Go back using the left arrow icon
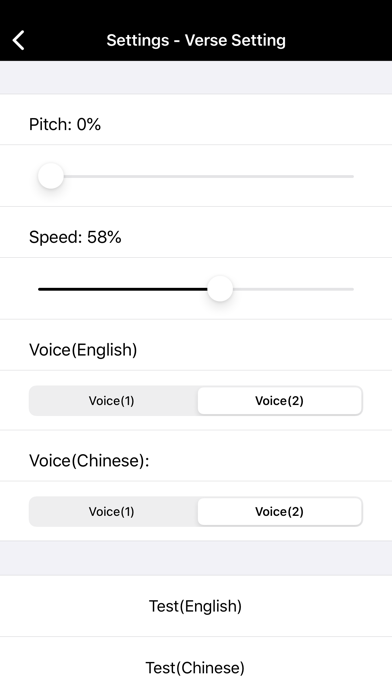Image resolution: width=392 pixels, height=696 pixels. [19, 40]
